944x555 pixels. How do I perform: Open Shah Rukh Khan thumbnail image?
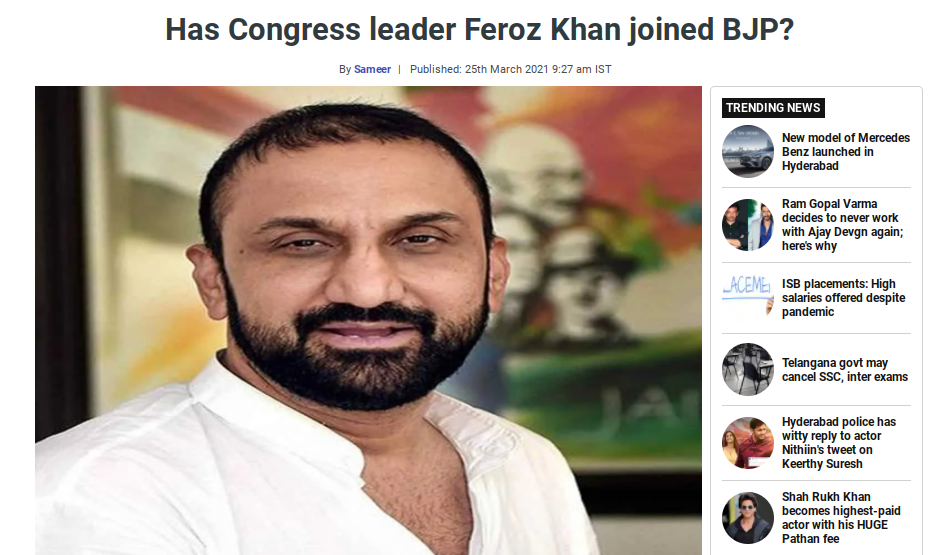click(747, 518)
